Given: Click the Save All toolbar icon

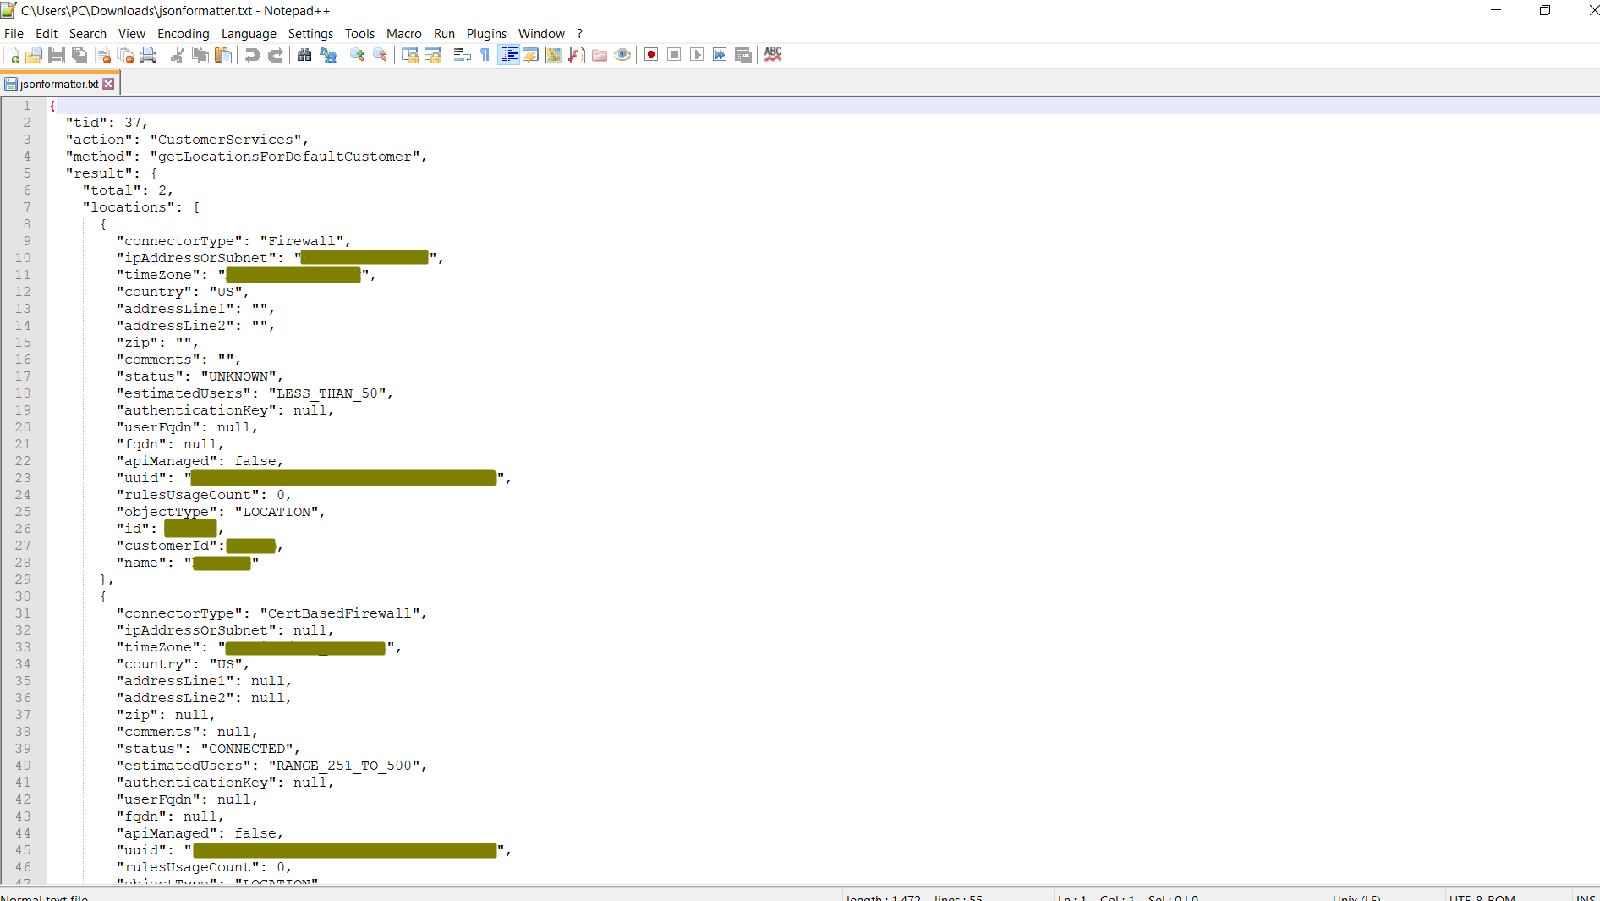Looking at the screenshot, I should [79, 55].
